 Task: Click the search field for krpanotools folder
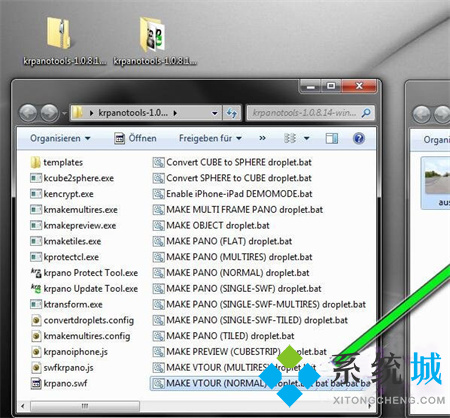[310, 113]
